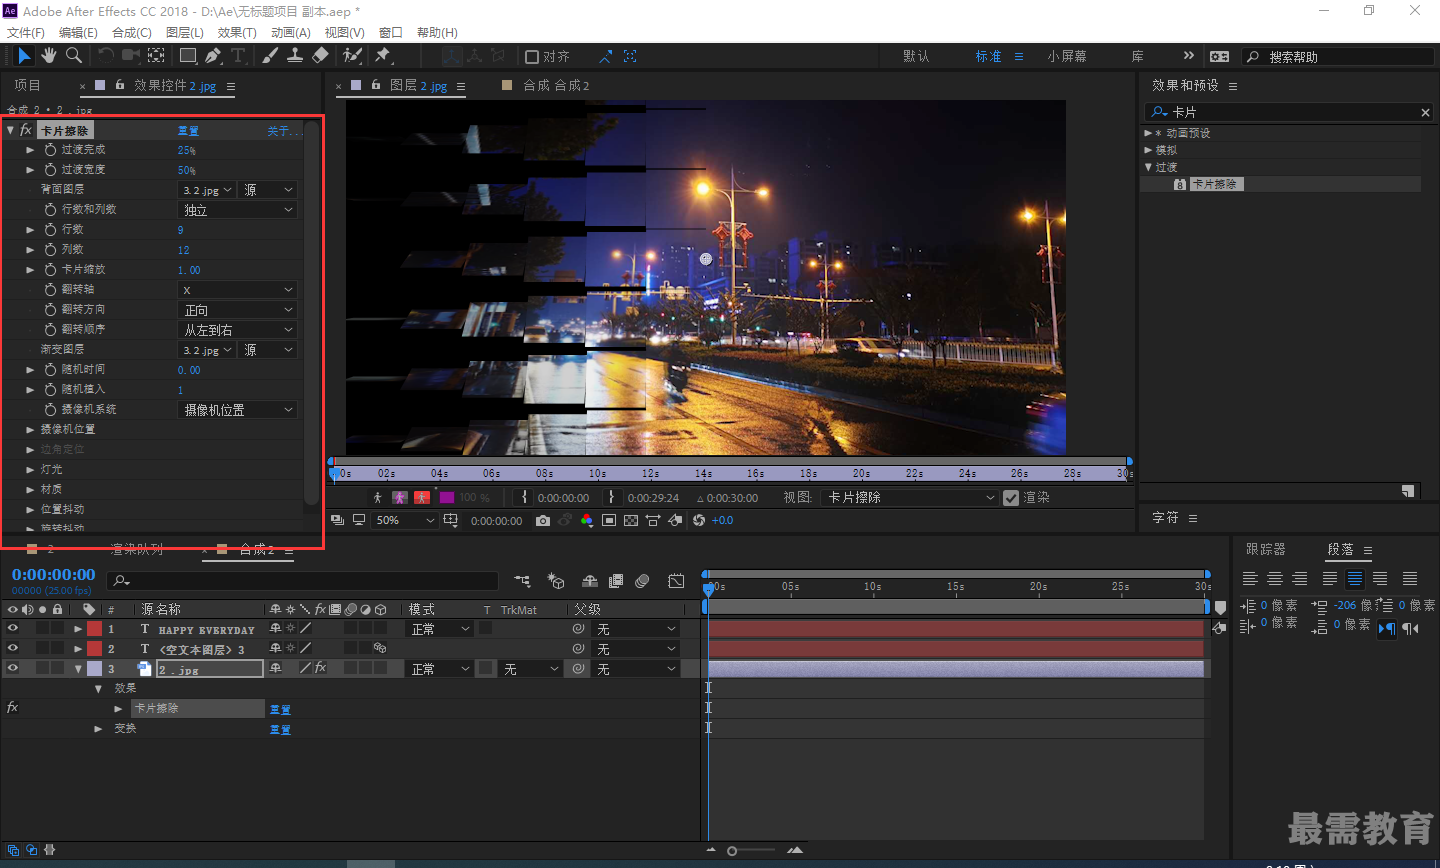Click the show channel RGB icon
The height and width of the screenshot is (868, 1440).
pyautogui.click(x=586, y=520)
